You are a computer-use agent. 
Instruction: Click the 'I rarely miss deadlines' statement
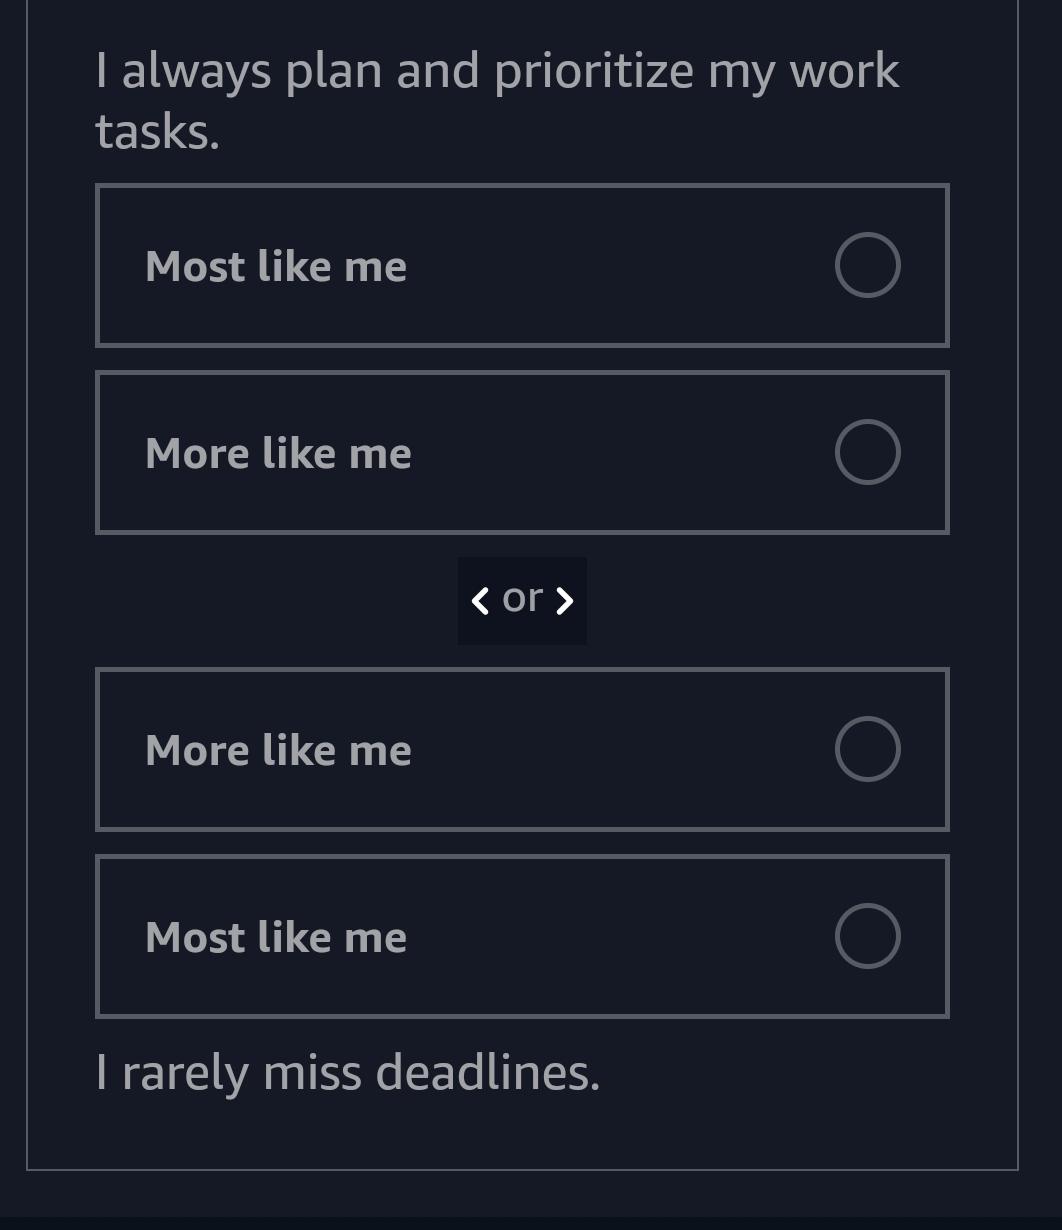(x=348, y=1071)
